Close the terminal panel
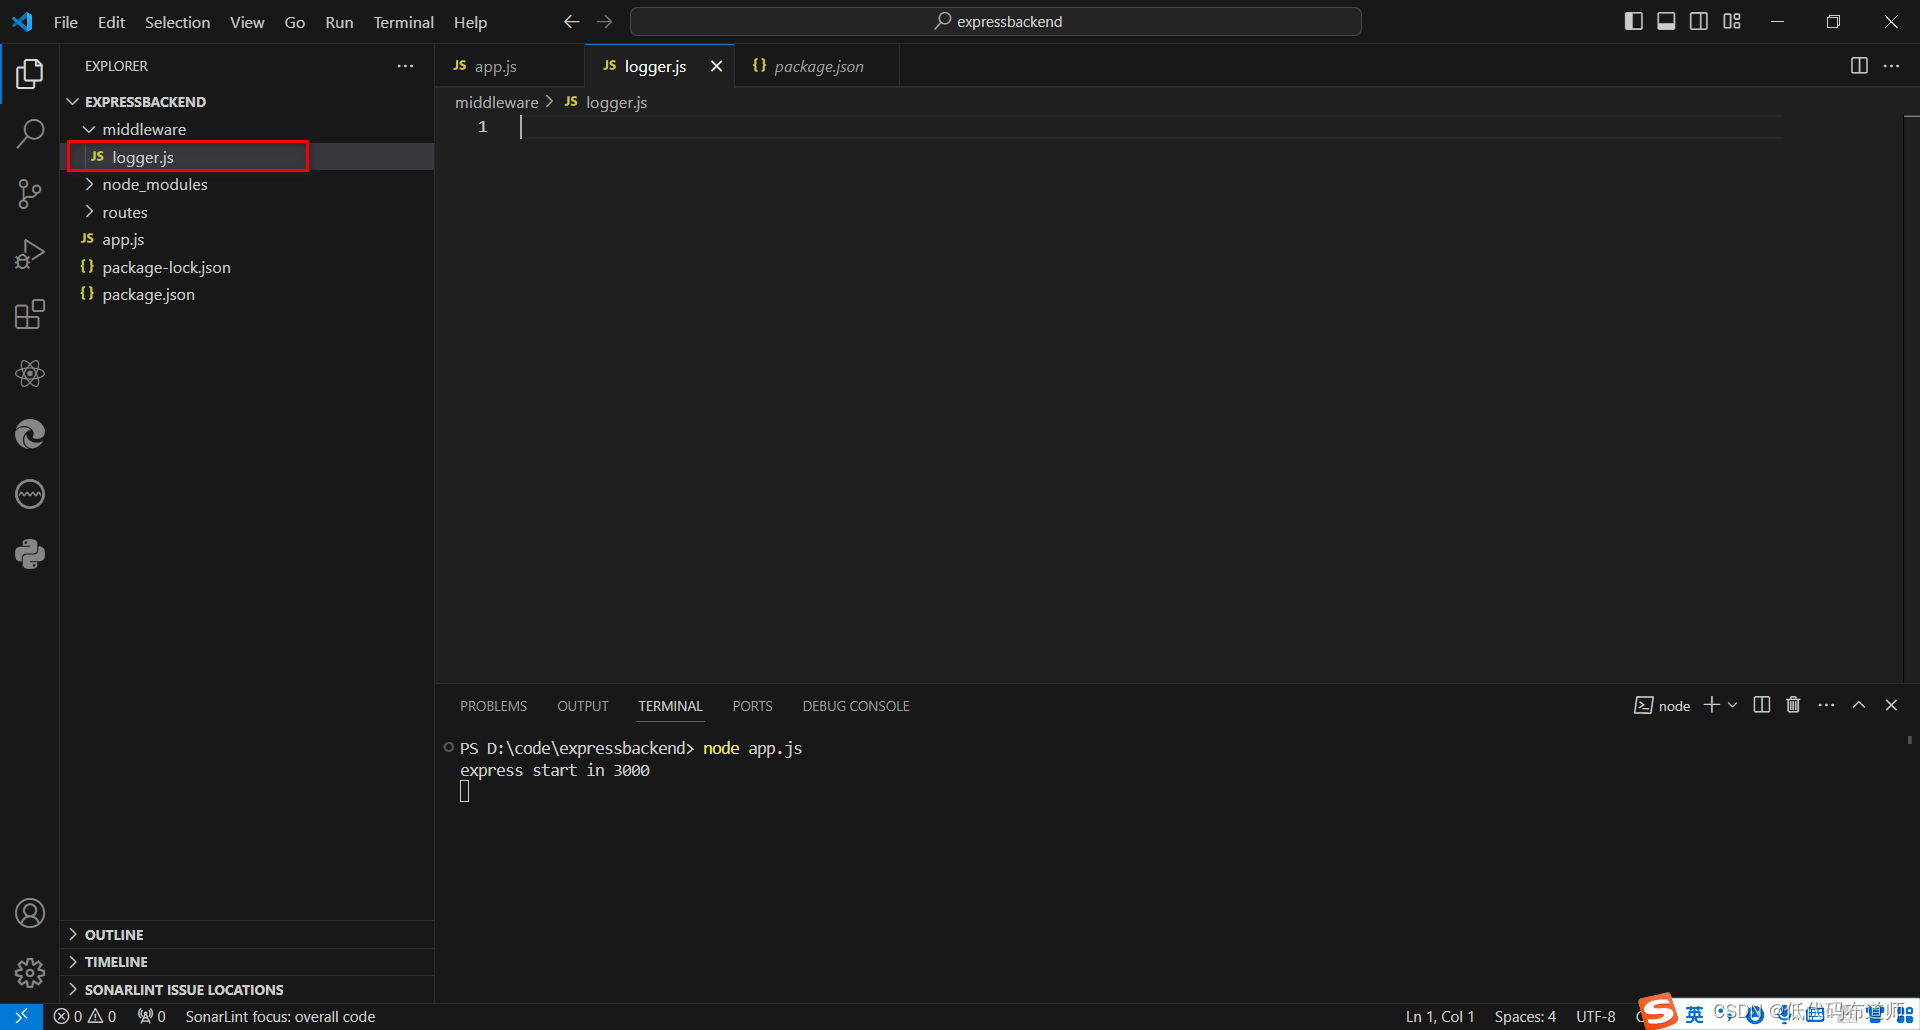 click(1891, 705)
